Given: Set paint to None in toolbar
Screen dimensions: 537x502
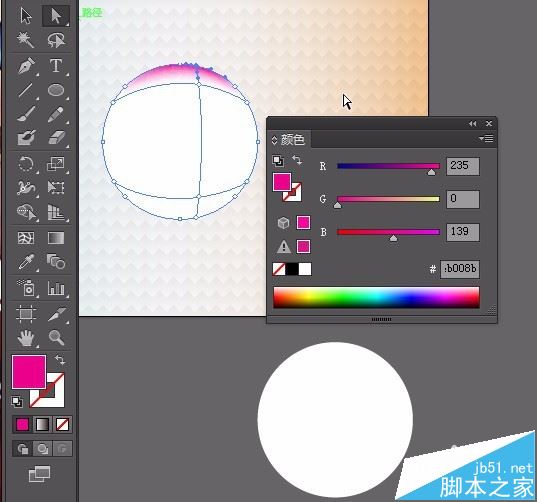Looking at the screenshot, I should coord(62,425).
